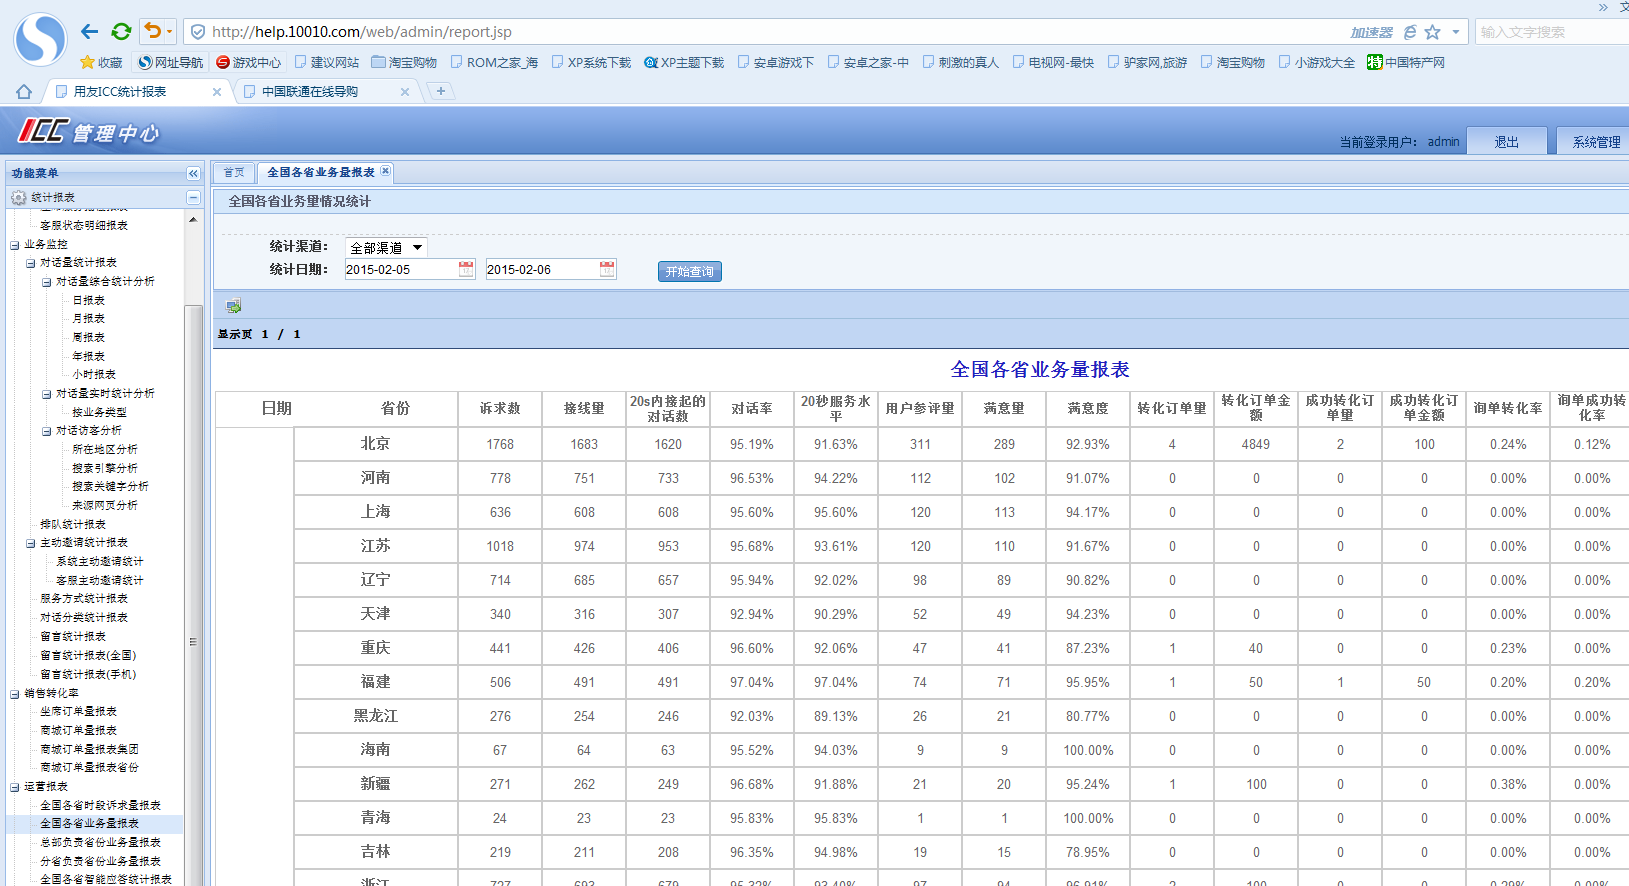Open the calendar picker for the end date
This screenshot has width=1629, height=886.
pyautogui.click(x=607, y=268)
